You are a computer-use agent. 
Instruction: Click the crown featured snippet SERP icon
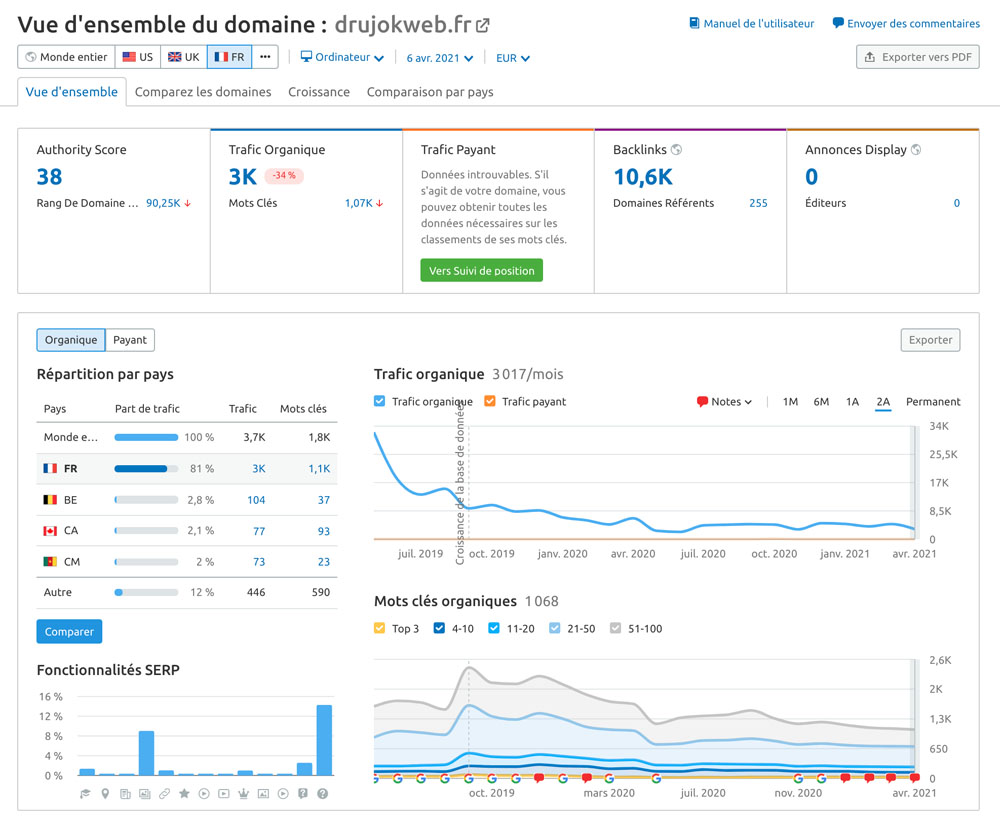(x=243, y=794)
